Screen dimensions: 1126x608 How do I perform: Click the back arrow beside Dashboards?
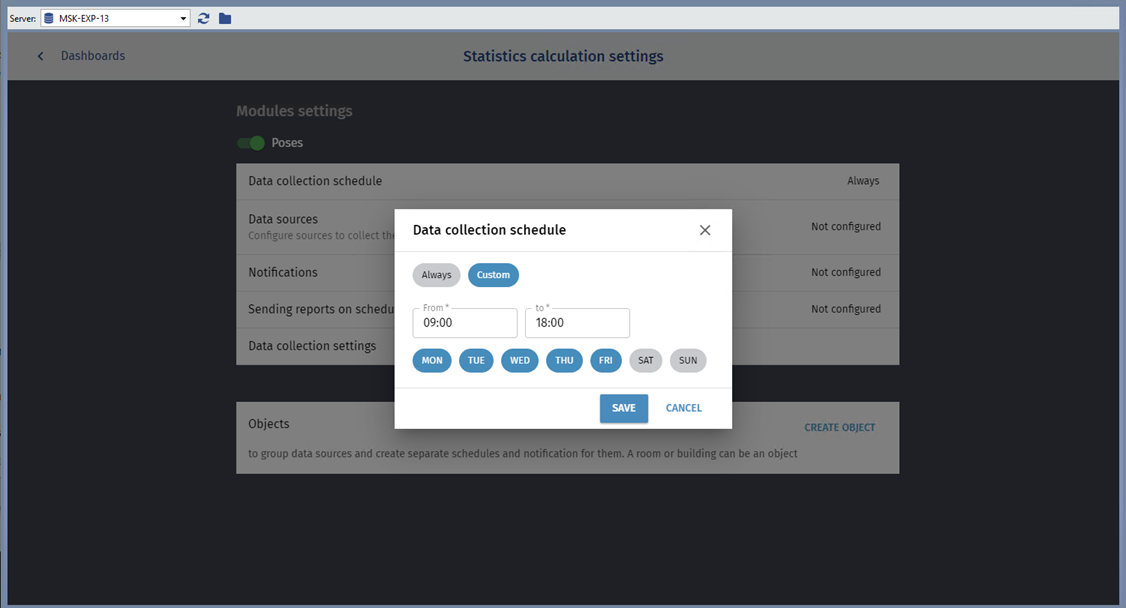41,56
